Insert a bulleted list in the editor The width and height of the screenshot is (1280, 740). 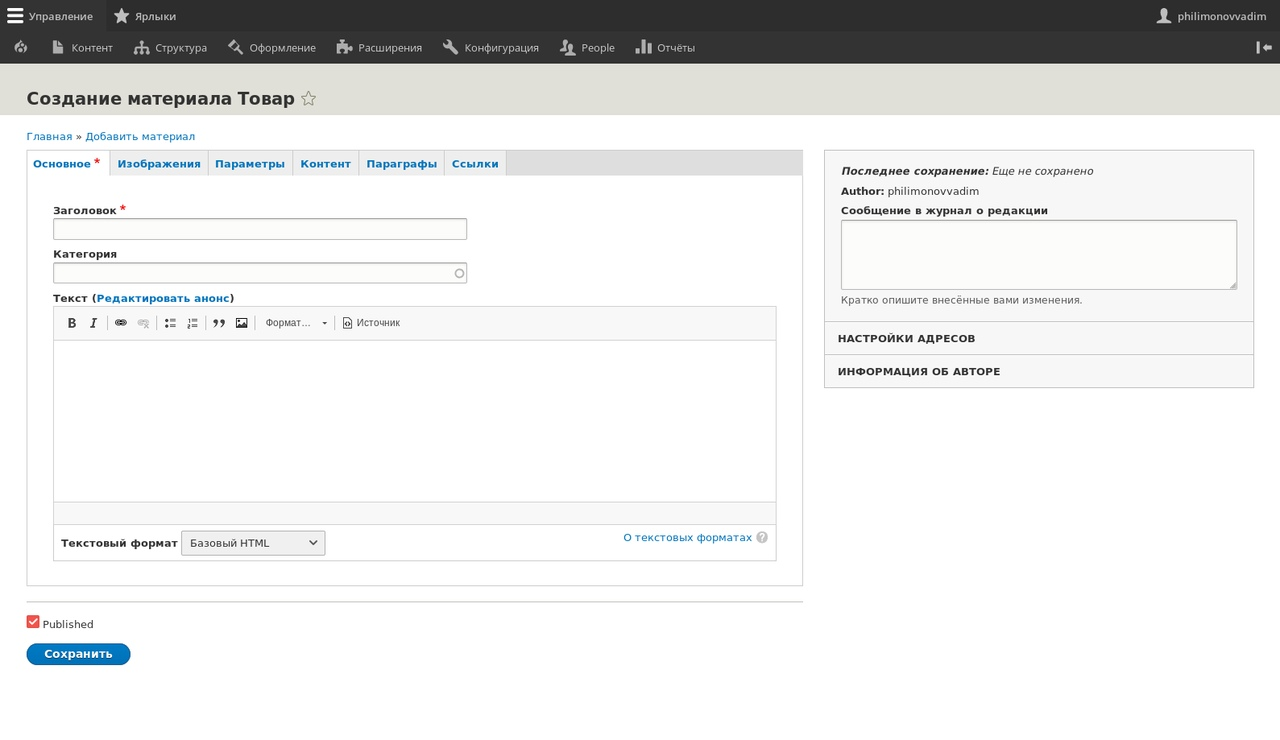point(170,323)
